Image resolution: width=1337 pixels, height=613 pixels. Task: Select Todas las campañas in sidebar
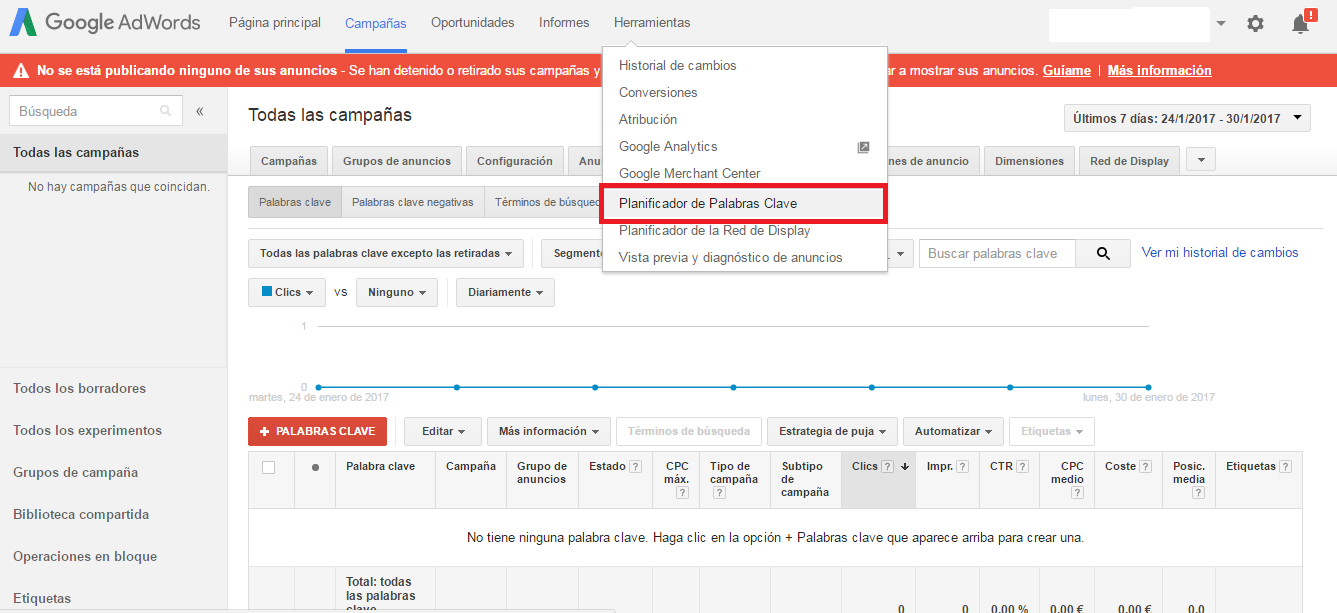(113, 153)
